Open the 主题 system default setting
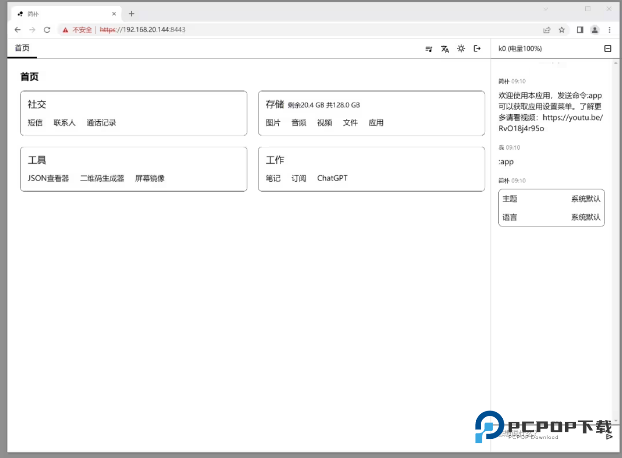622x458 pixels. (x=585, y=199)
